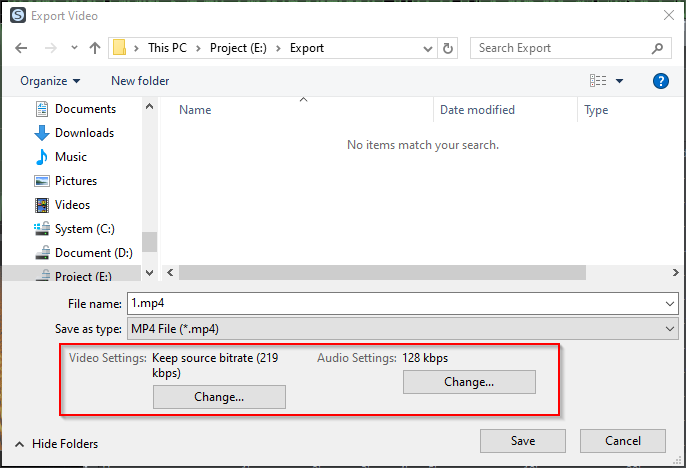Click the Export Video app icon

(x=18, y=16)
